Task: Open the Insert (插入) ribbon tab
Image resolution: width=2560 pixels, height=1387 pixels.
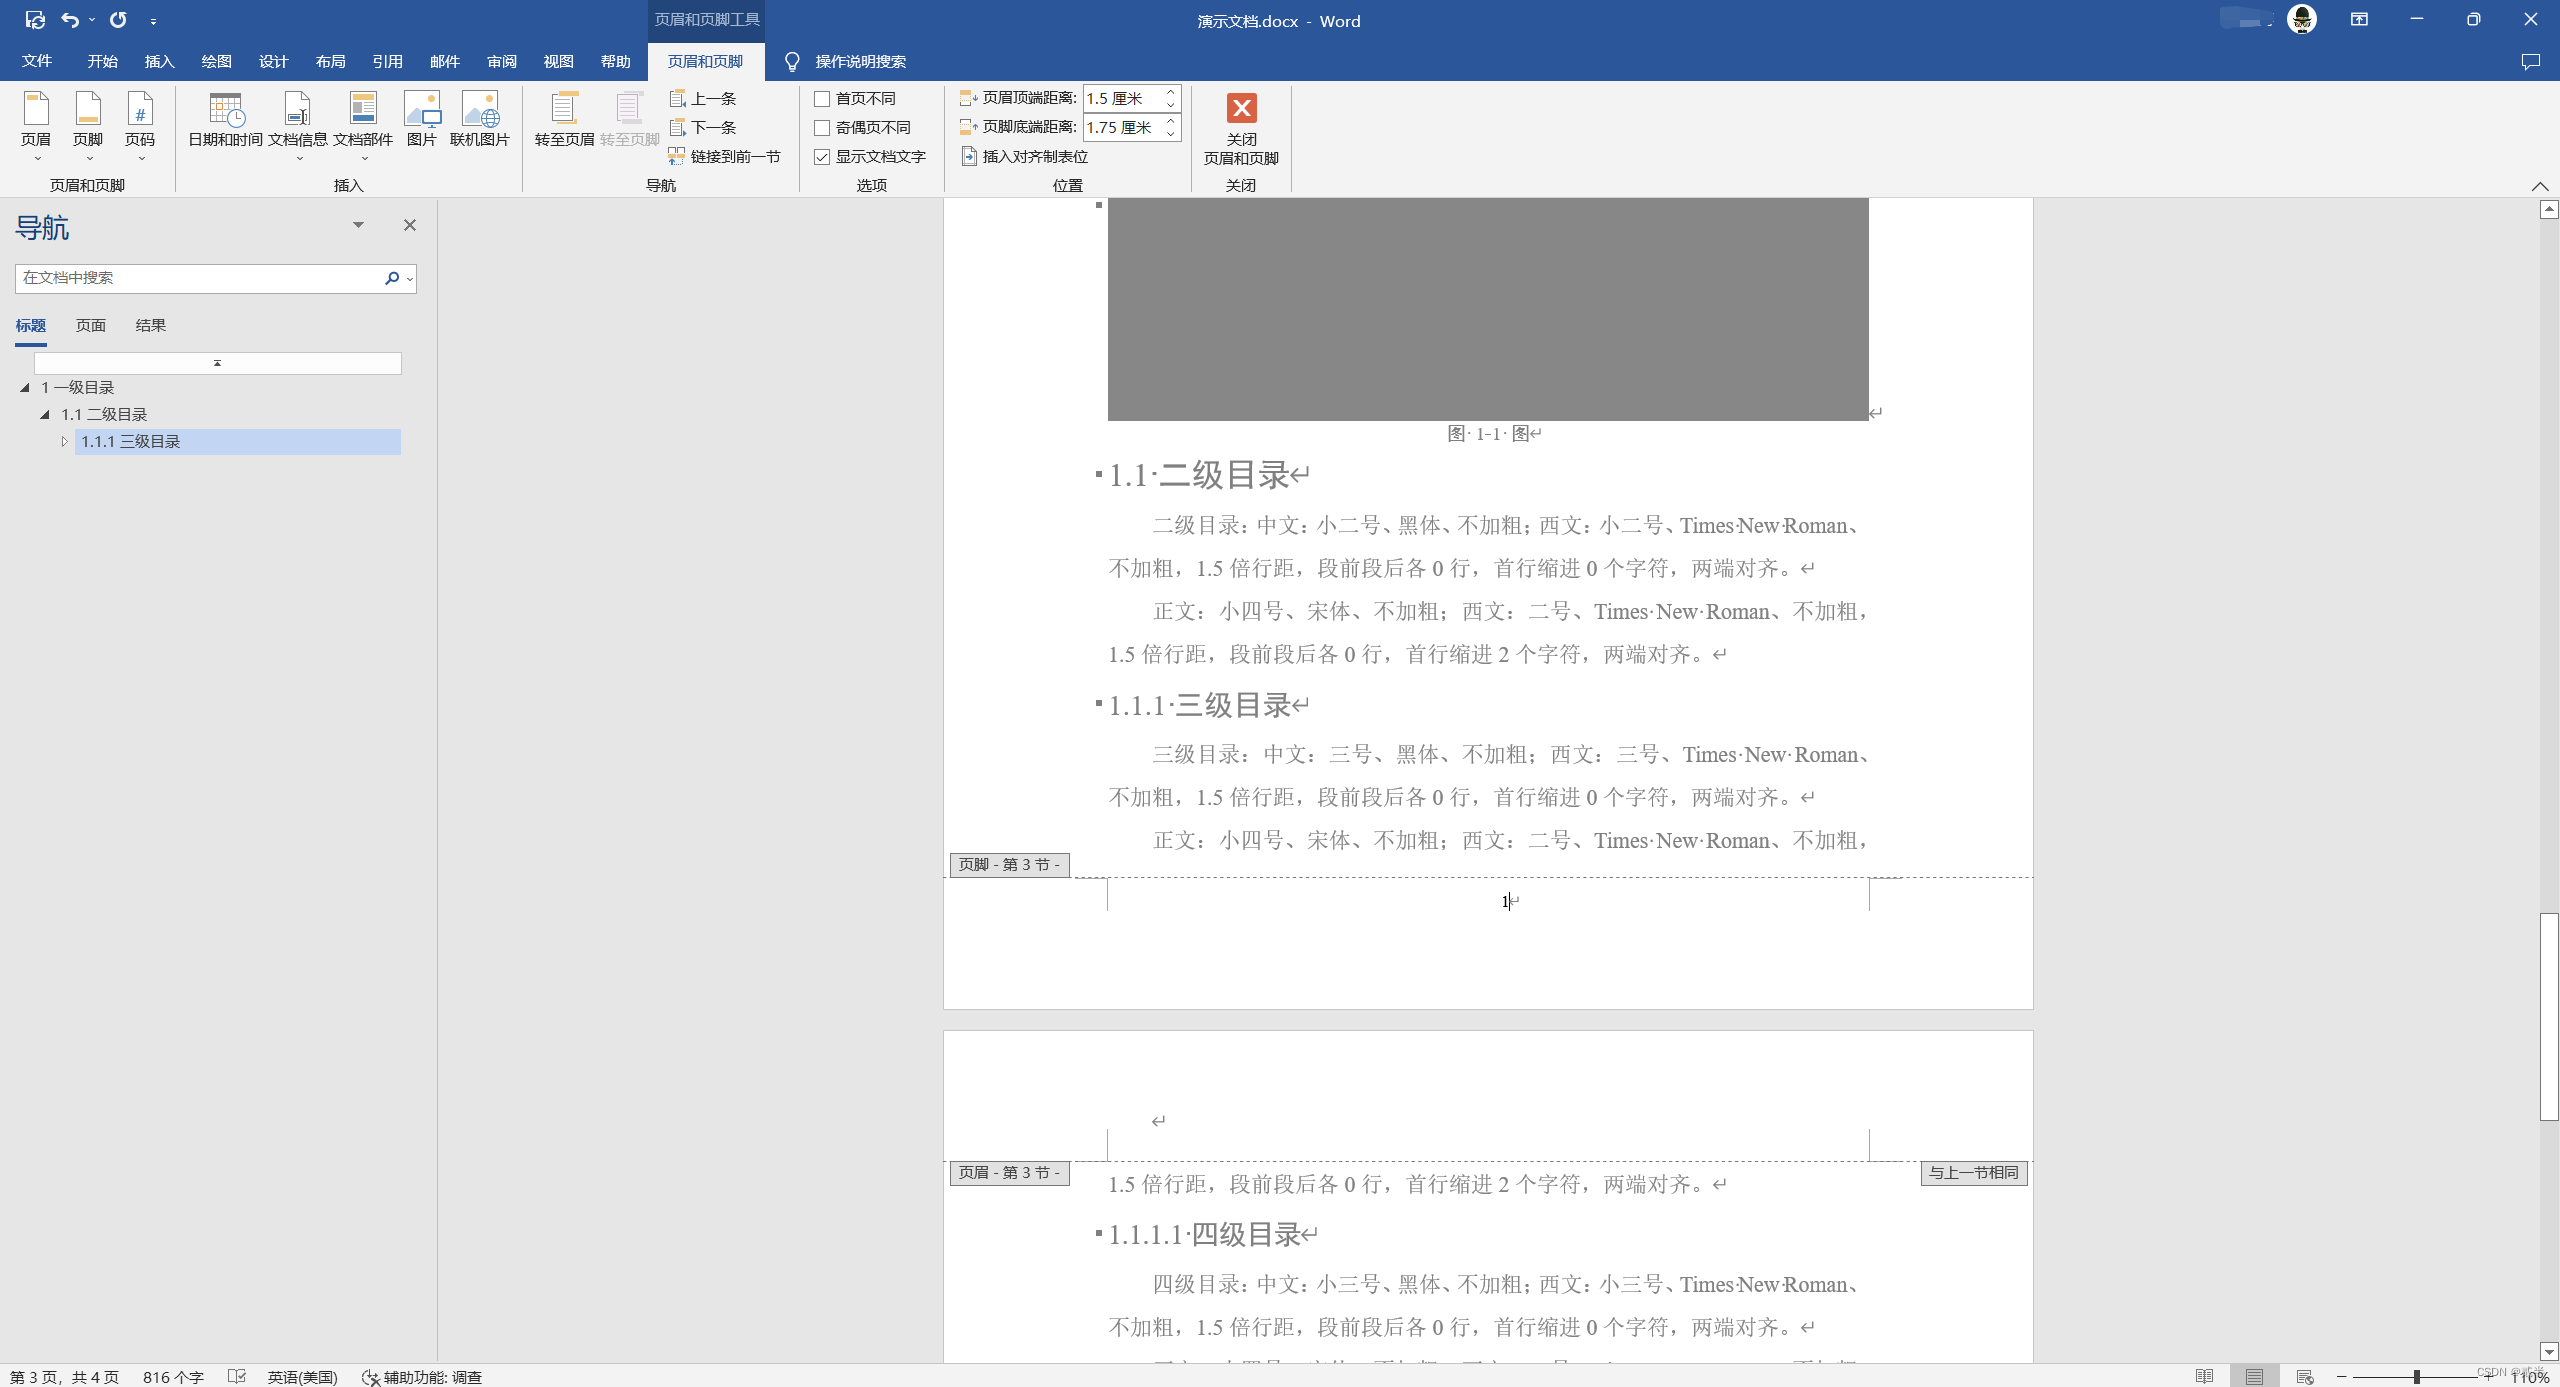Action: point(159,61)
